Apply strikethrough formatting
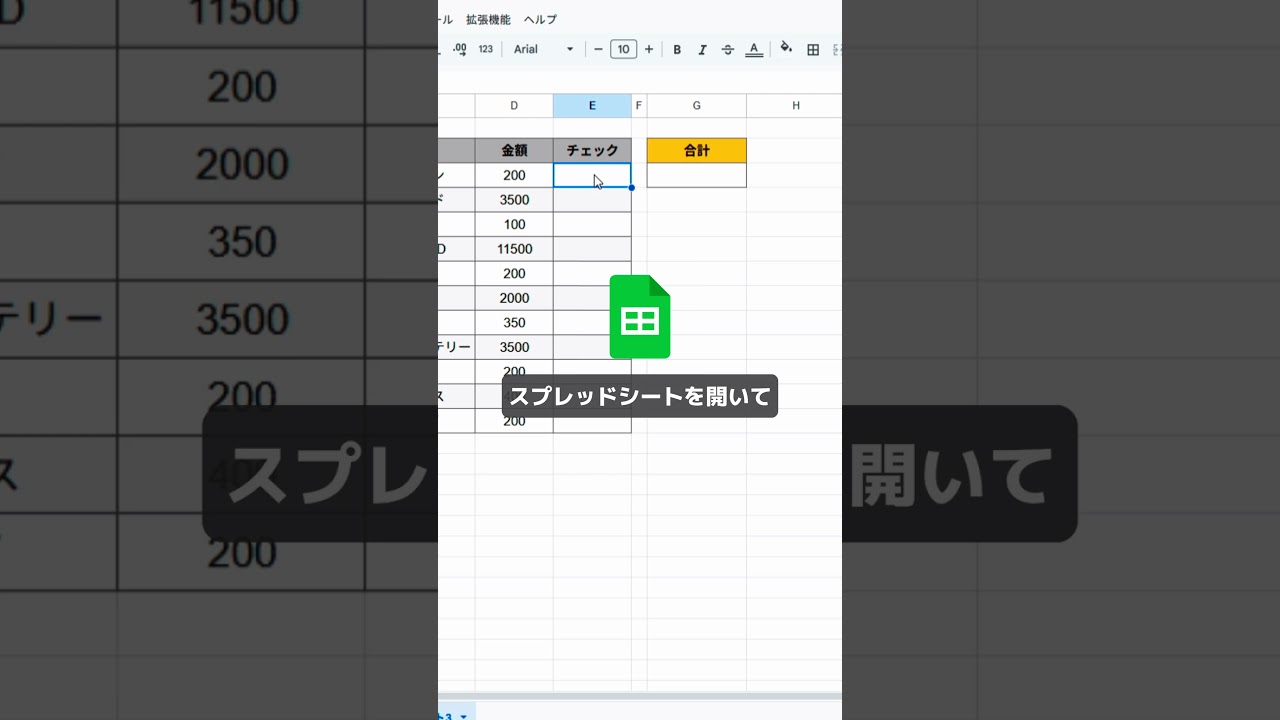Viewport: 1280px width, 720px height. coord(727,49)
